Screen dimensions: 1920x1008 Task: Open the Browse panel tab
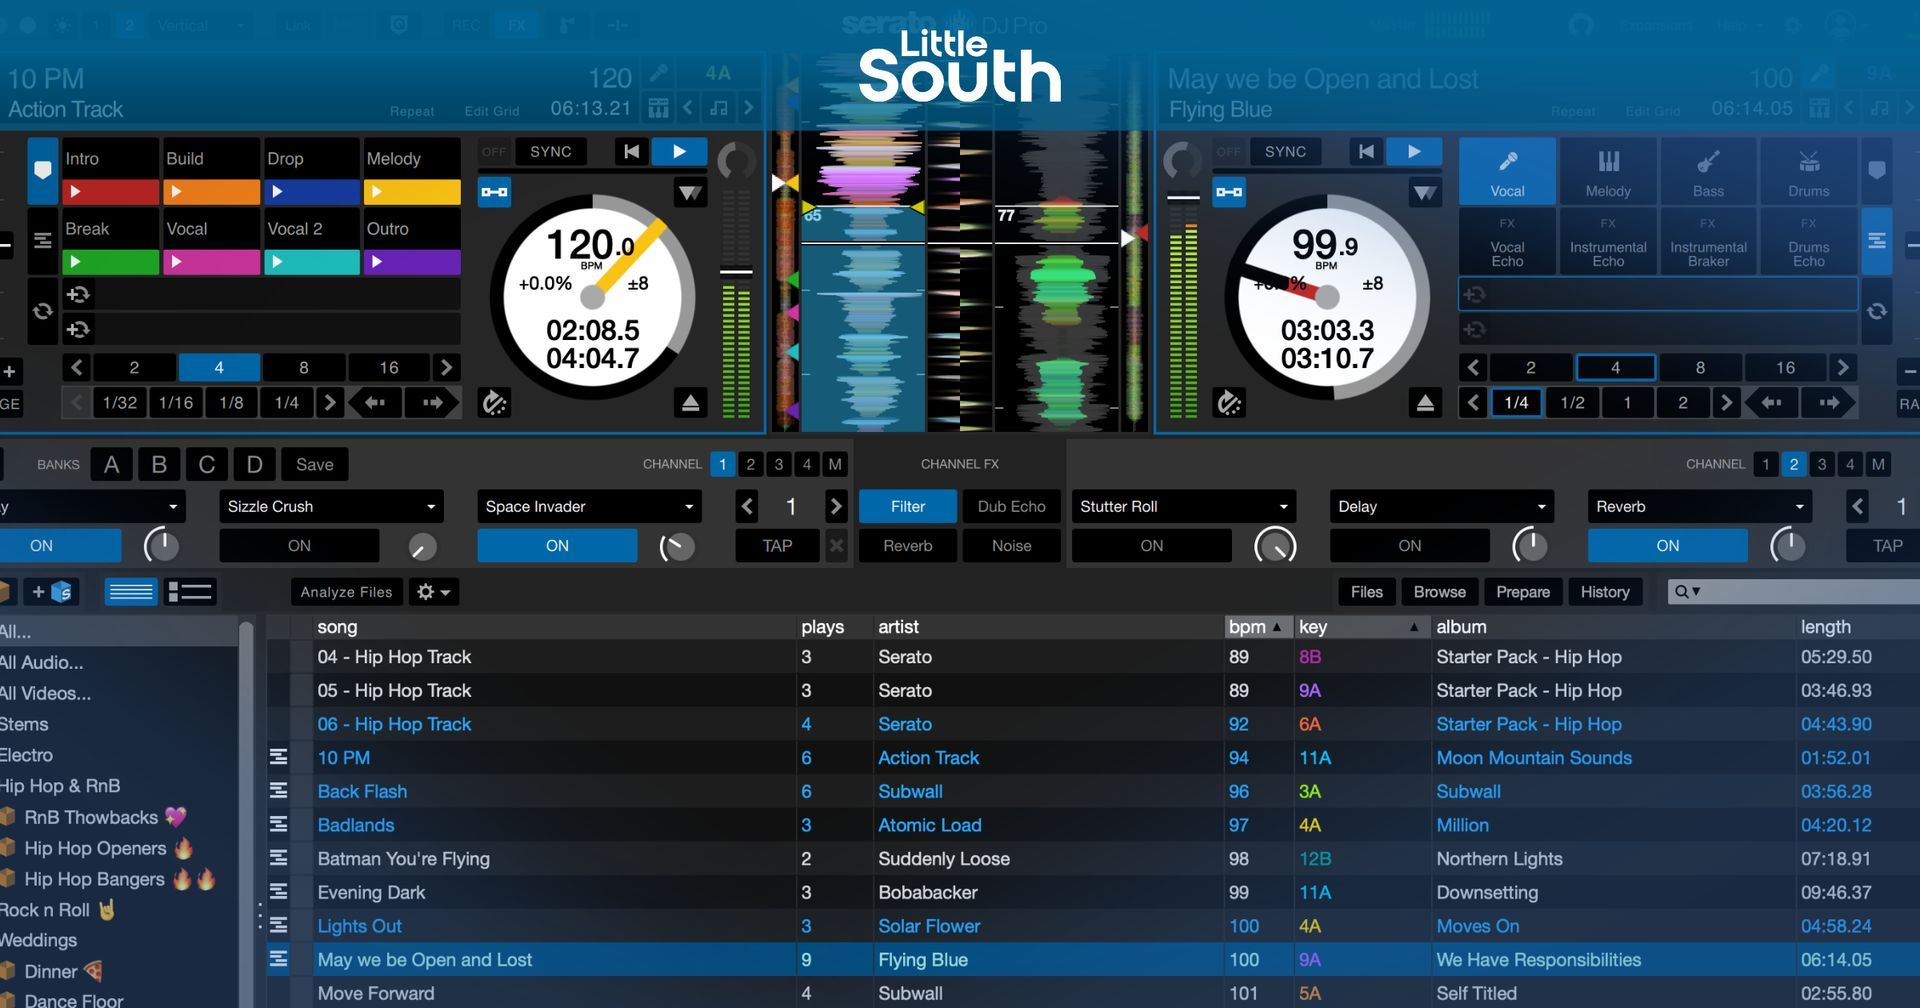tap(1440, 592)
